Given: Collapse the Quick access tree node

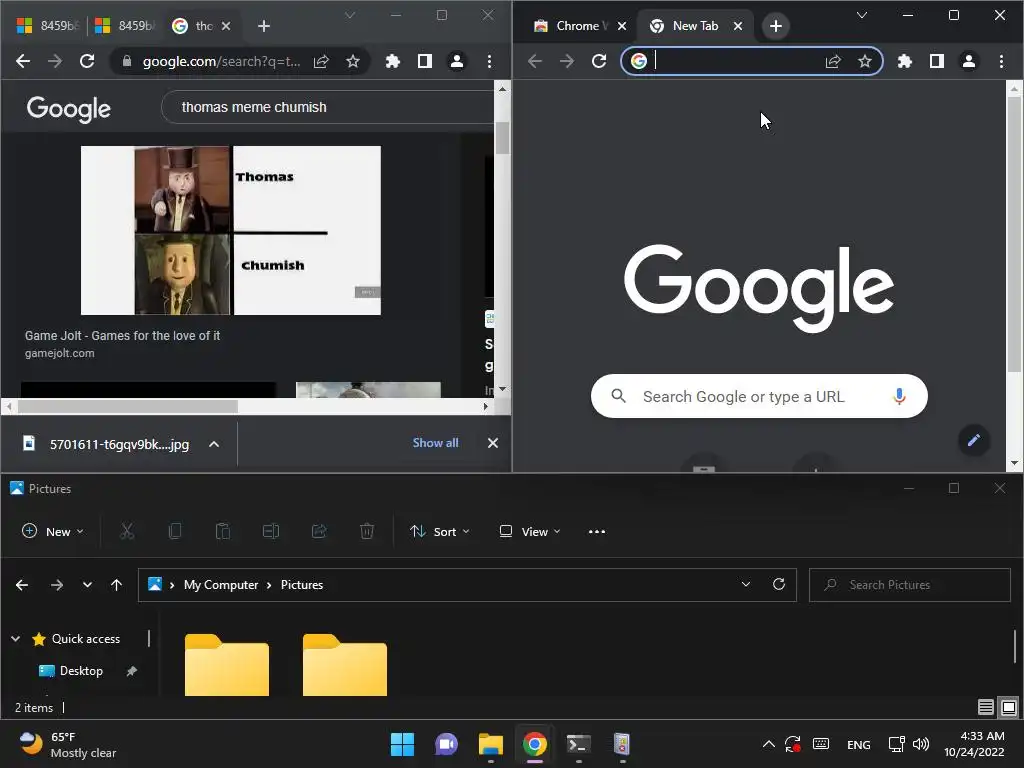Looking at the screenshot, I should click(x=16, y=639).
